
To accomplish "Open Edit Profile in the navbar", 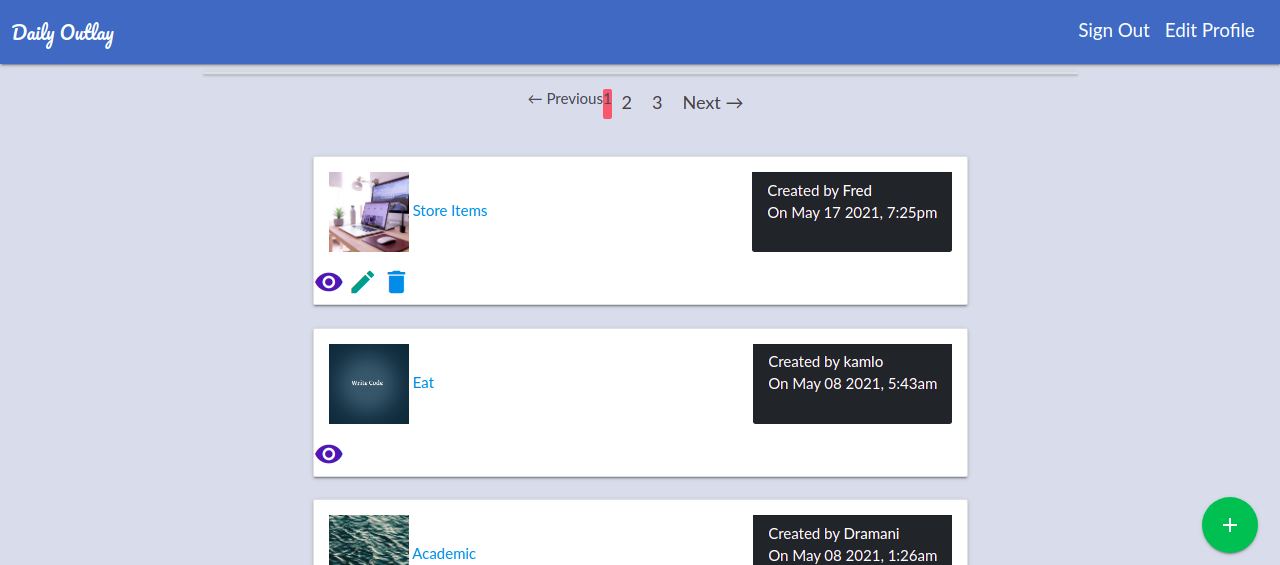I will coord(1209,31).
